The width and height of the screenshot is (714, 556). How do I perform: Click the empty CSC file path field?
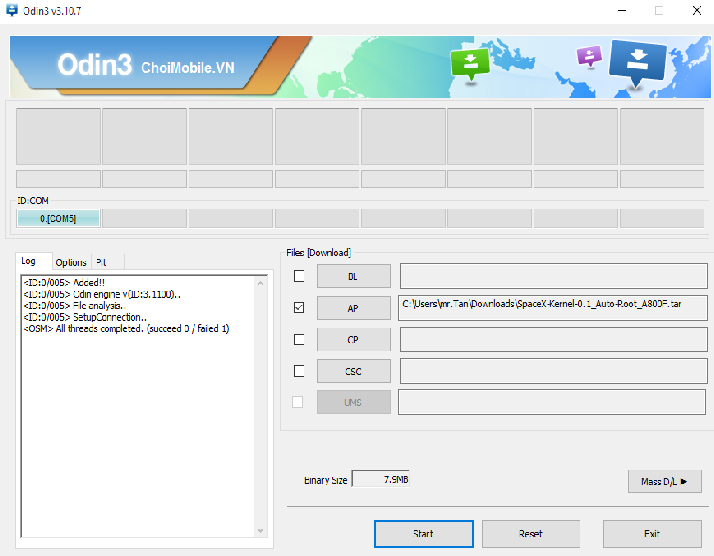(x=553, y=371)
